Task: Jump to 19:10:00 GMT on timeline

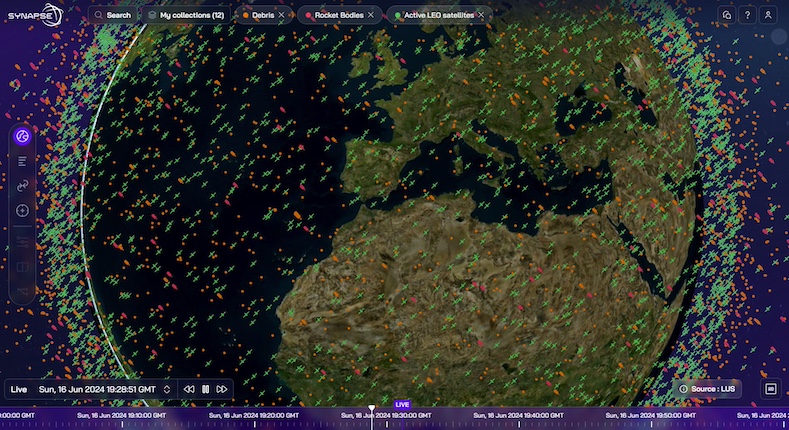Action: (121, 416)
